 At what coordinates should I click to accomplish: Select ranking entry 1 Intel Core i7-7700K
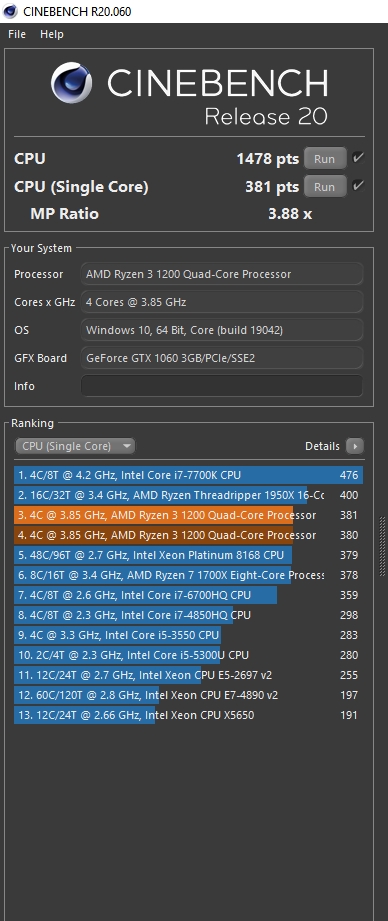coord(188,475)
